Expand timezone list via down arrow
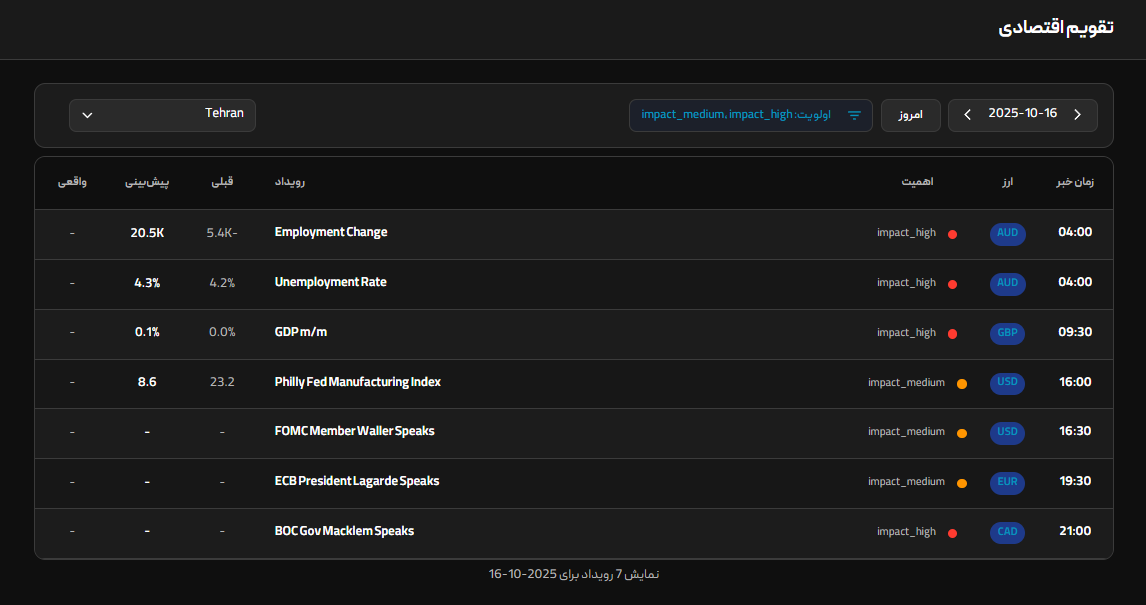This screenshot has height=605, width=1146. [x=87, y=115]
